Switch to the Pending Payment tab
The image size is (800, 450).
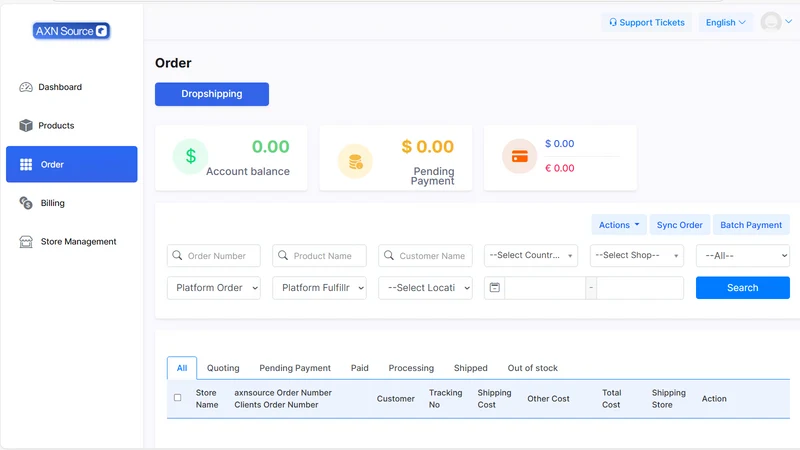[x=295, y=368]
